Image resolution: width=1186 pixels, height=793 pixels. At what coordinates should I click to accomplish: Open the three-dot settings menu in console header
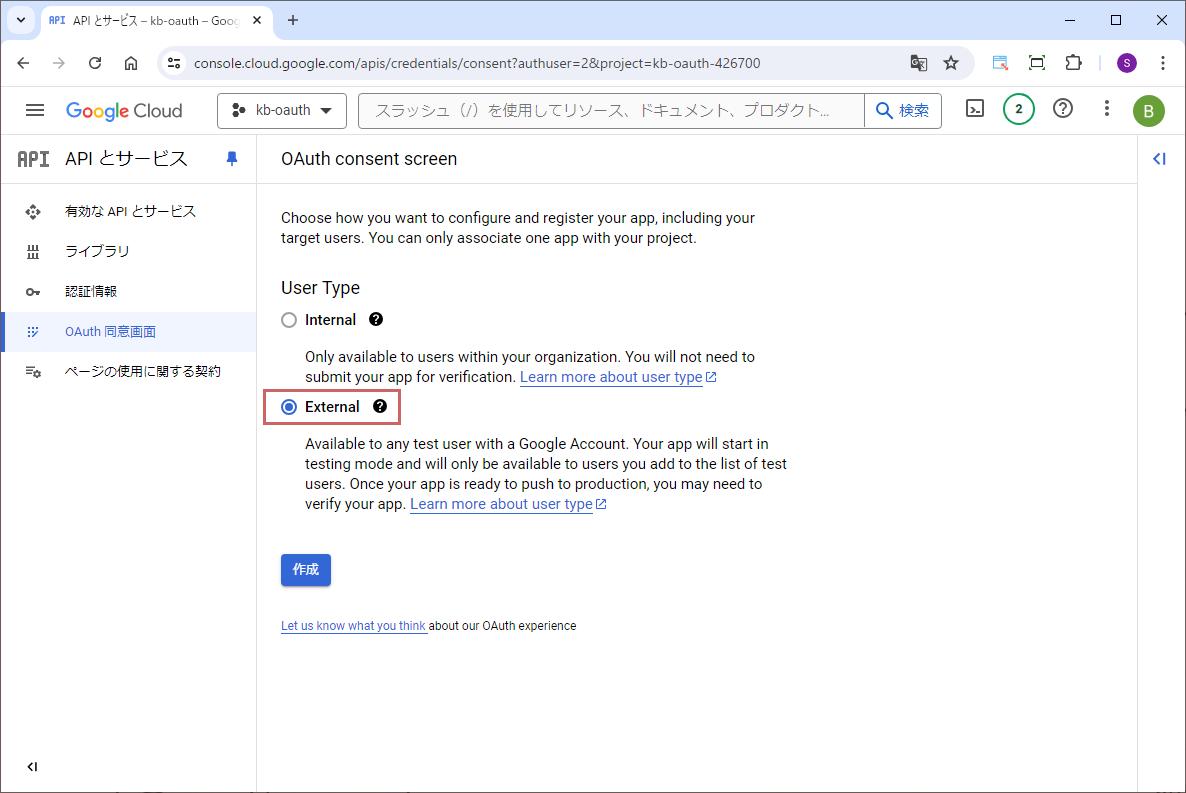(1106, 110)
